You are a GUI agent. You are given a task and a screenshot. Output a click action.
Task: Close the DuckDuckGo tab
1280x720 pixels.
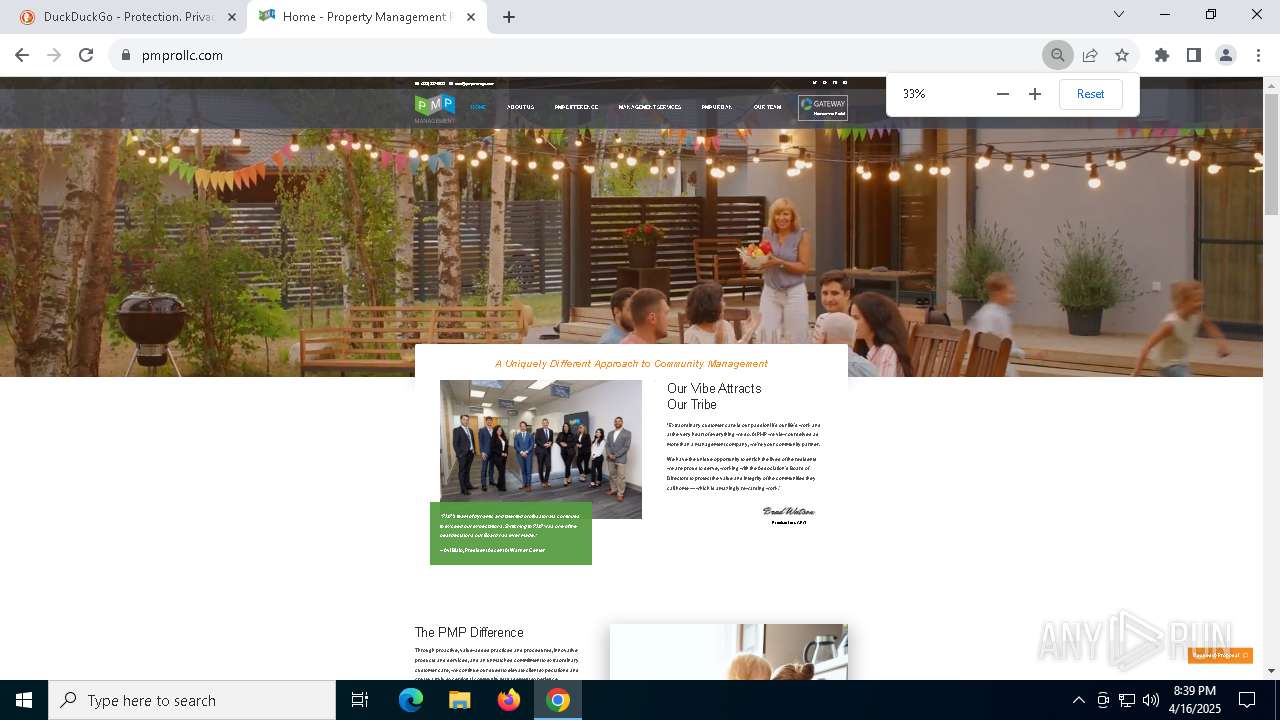click(232, 17)
